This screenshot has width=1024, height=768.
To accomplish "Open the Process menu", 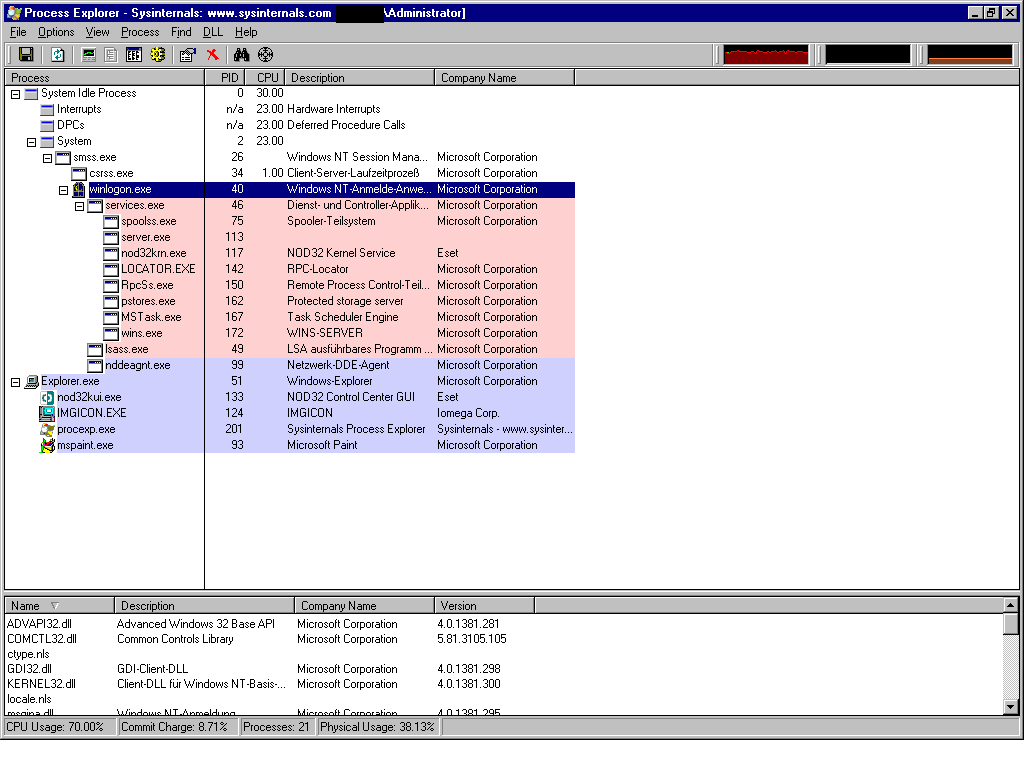I will click(140, 32).
